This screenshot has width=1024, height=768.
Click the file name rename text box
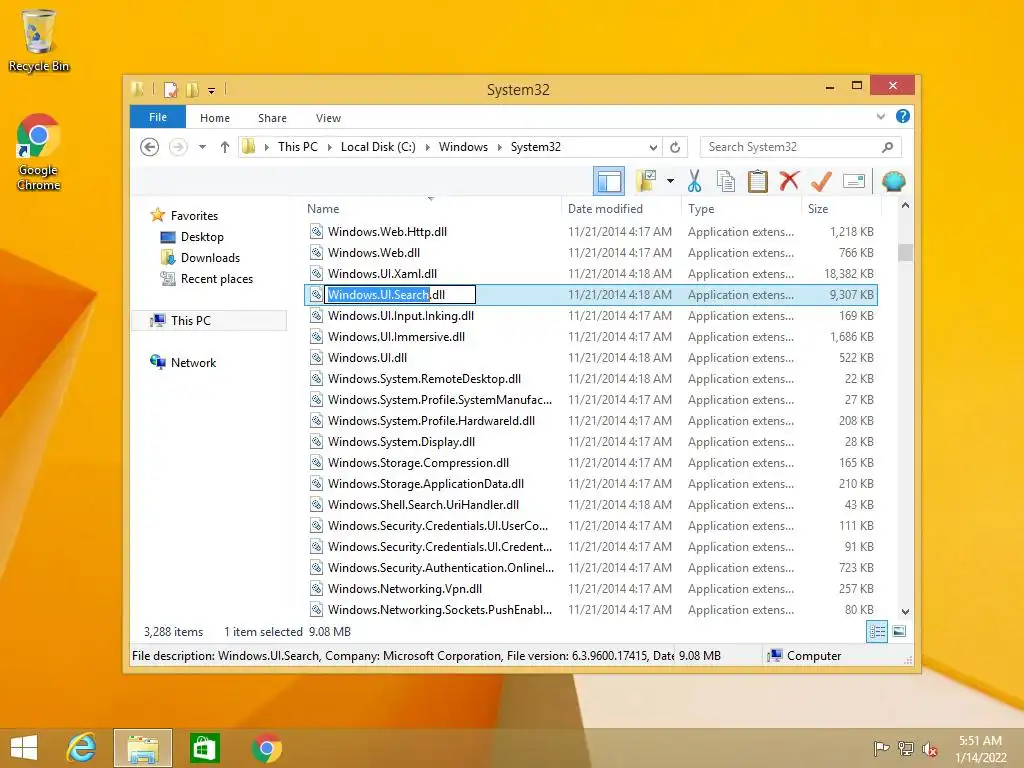click(400, 295)
